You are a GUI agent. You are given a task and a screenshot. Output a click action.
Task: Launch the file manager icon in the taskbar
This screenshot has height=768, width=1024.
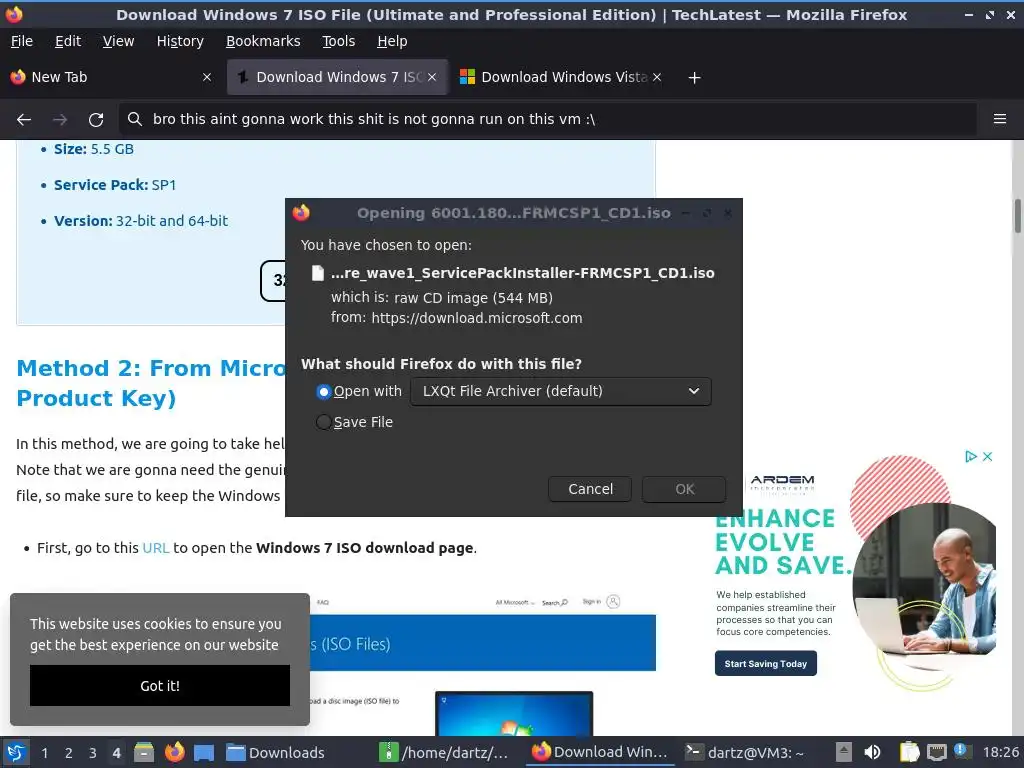tap(144, 752)
